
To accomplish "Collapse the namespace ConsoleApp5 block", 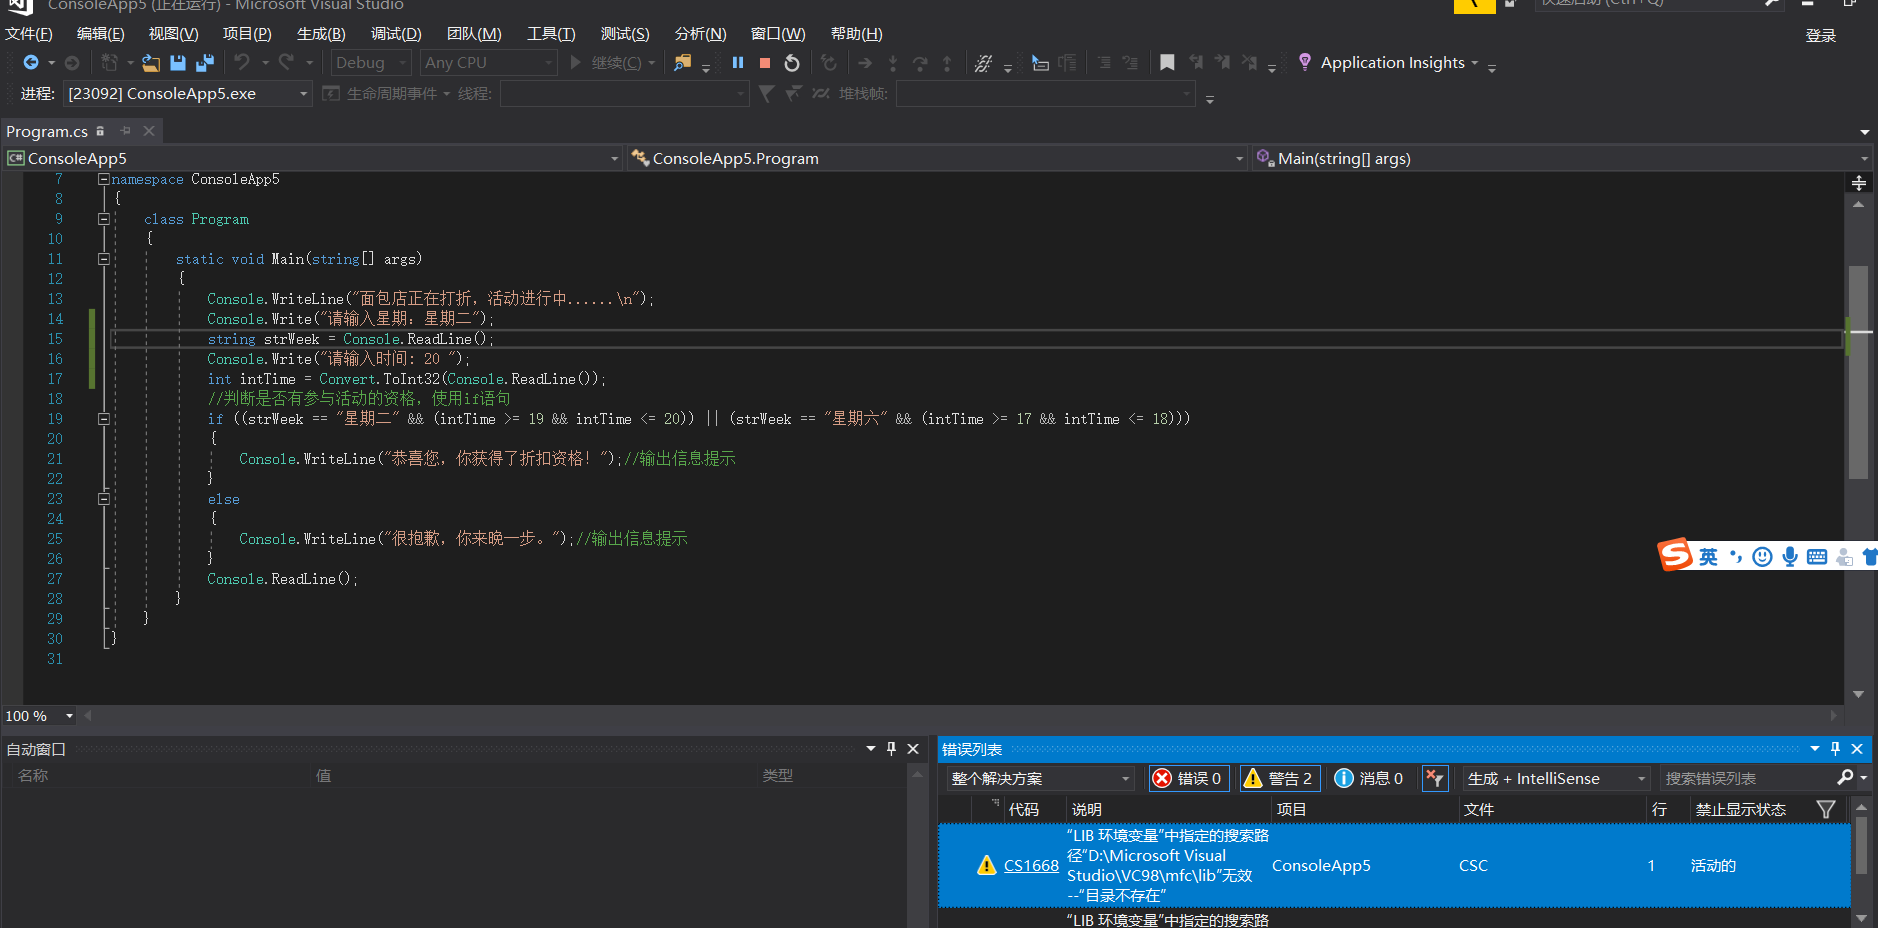I will coord(103,179).
